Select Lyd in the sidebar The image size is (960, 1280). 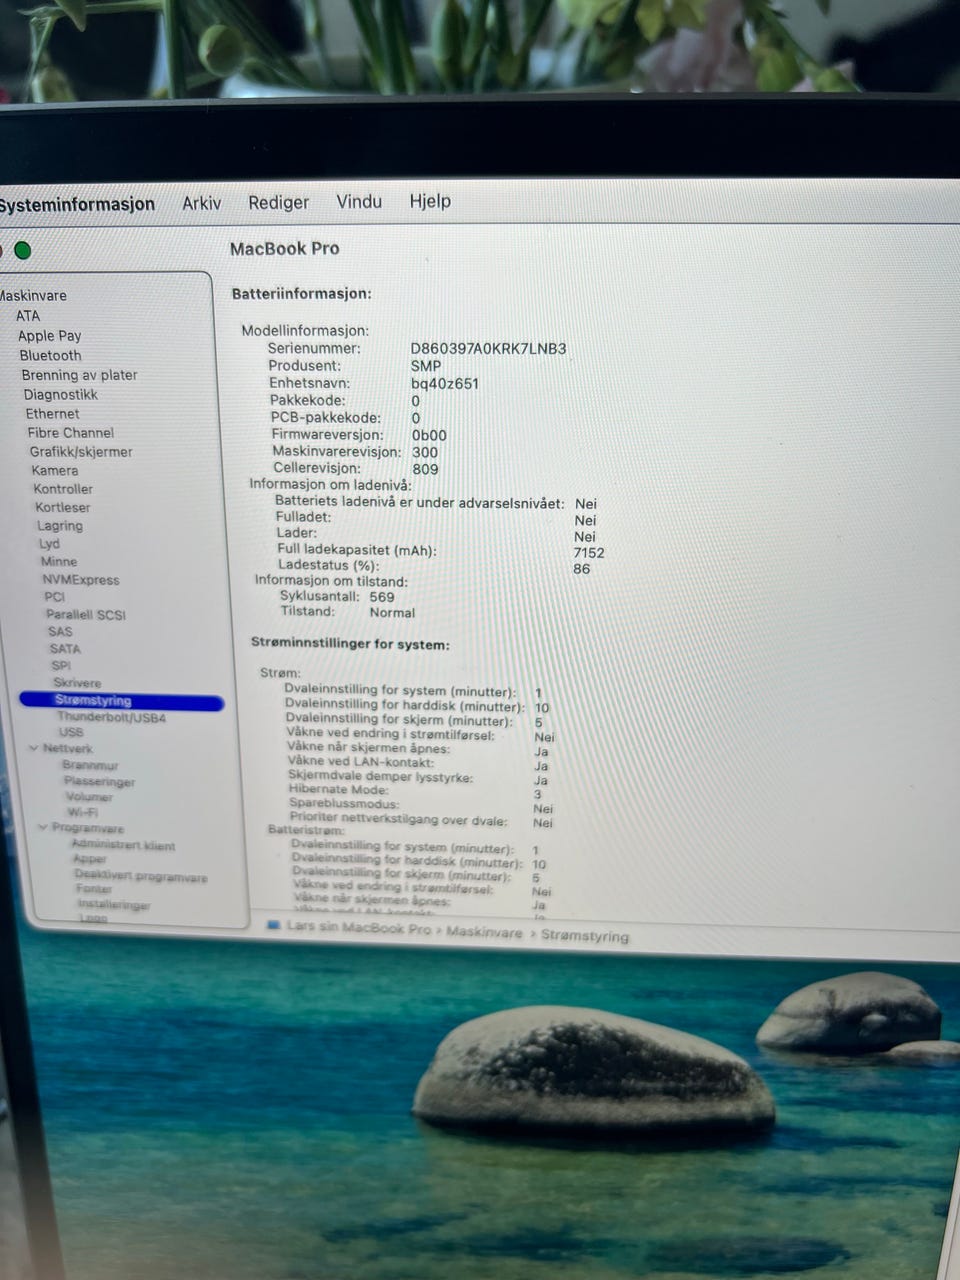pos(49,543)
